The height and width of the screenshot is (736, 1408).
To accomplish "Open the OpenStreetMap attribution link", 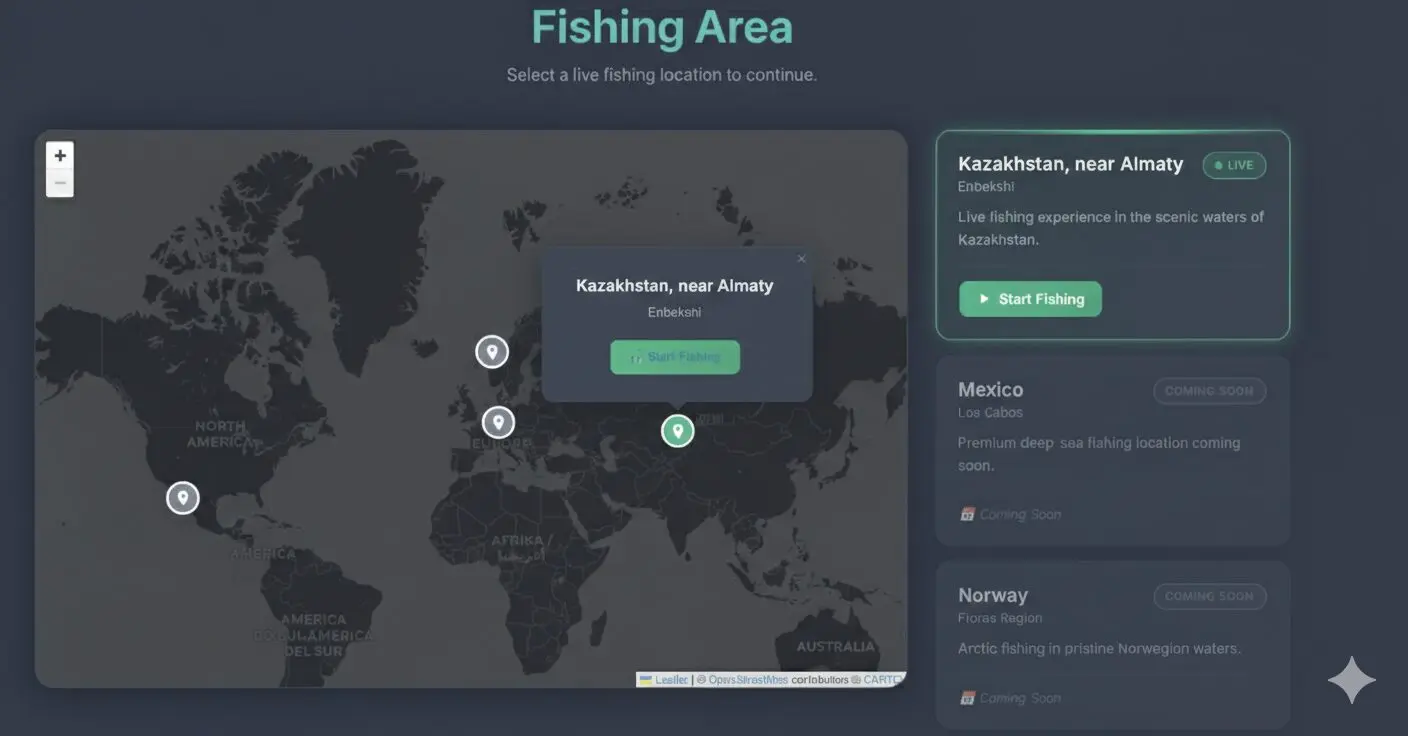I will point(748,680).
